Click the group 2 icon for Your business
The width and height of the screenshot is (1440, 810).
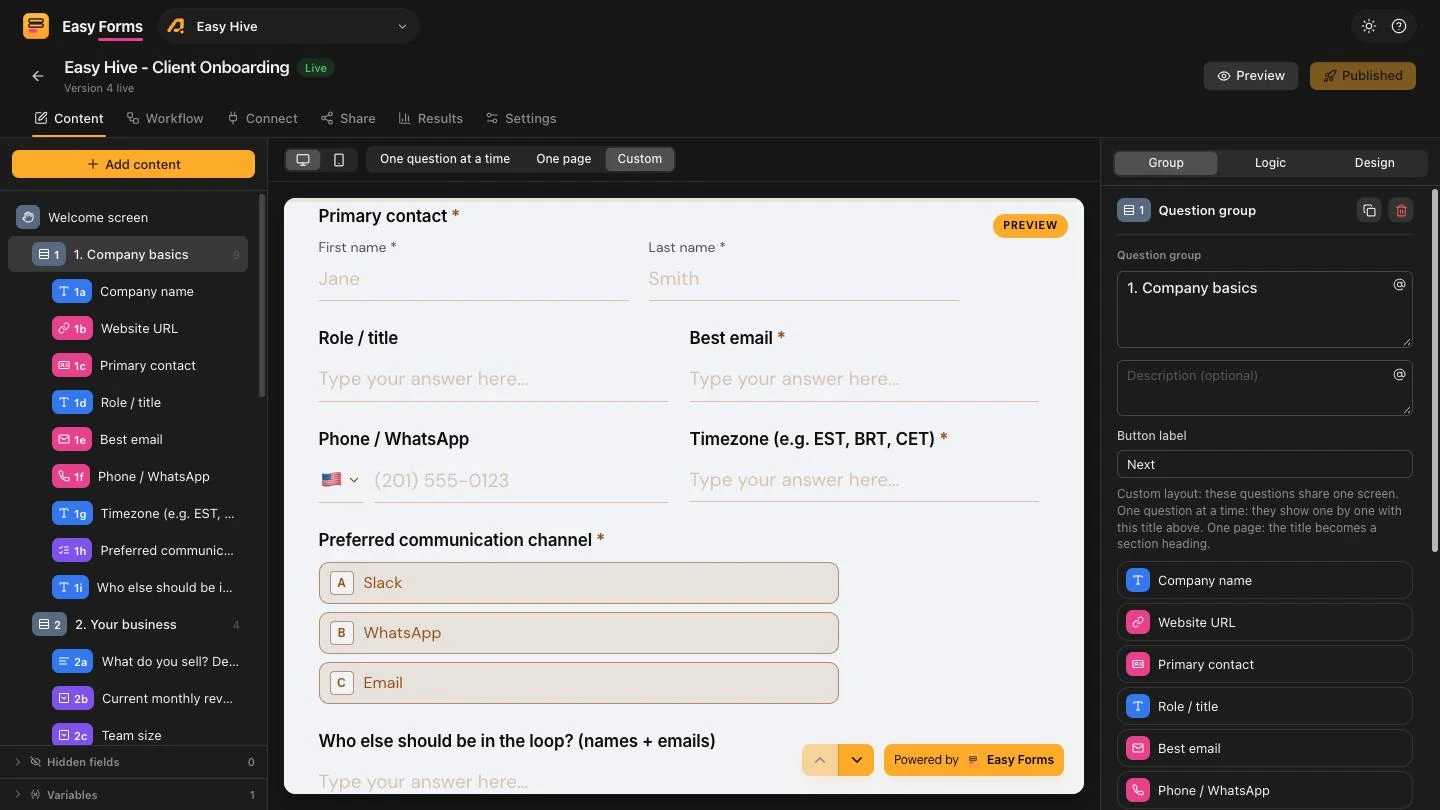click(49, 624)
